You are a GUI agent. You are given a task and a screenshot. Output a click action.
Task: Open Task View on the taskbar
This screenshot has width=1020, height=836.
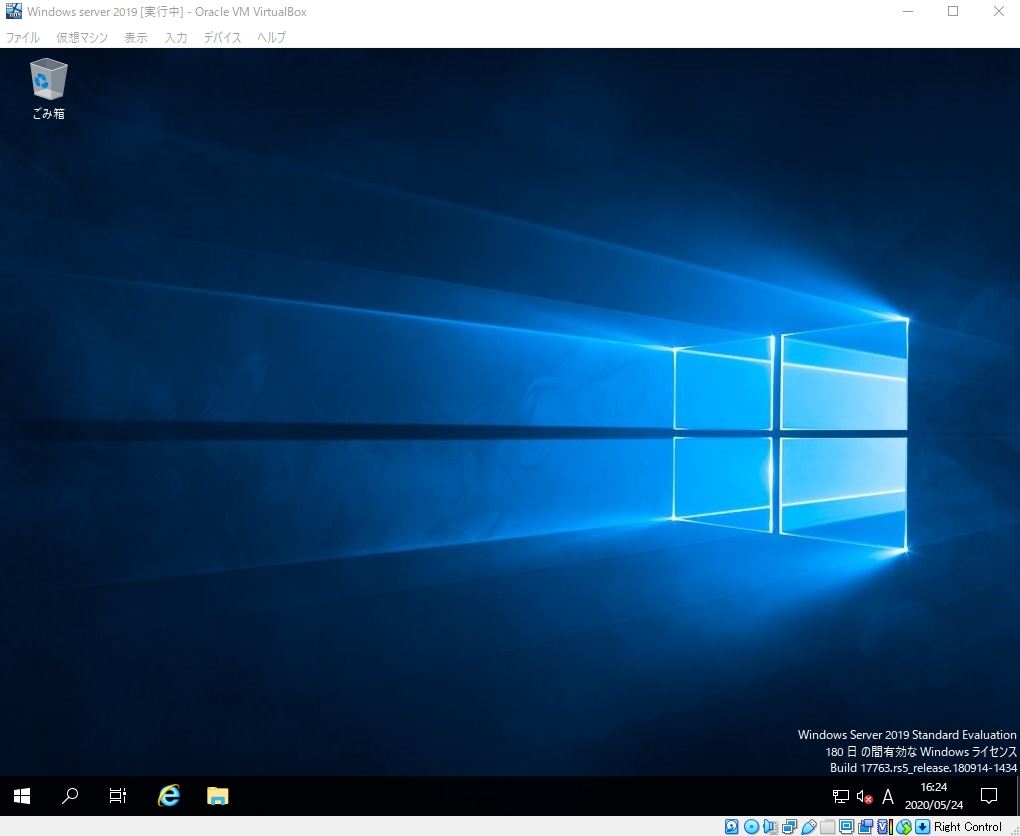[x=118, y=796]
